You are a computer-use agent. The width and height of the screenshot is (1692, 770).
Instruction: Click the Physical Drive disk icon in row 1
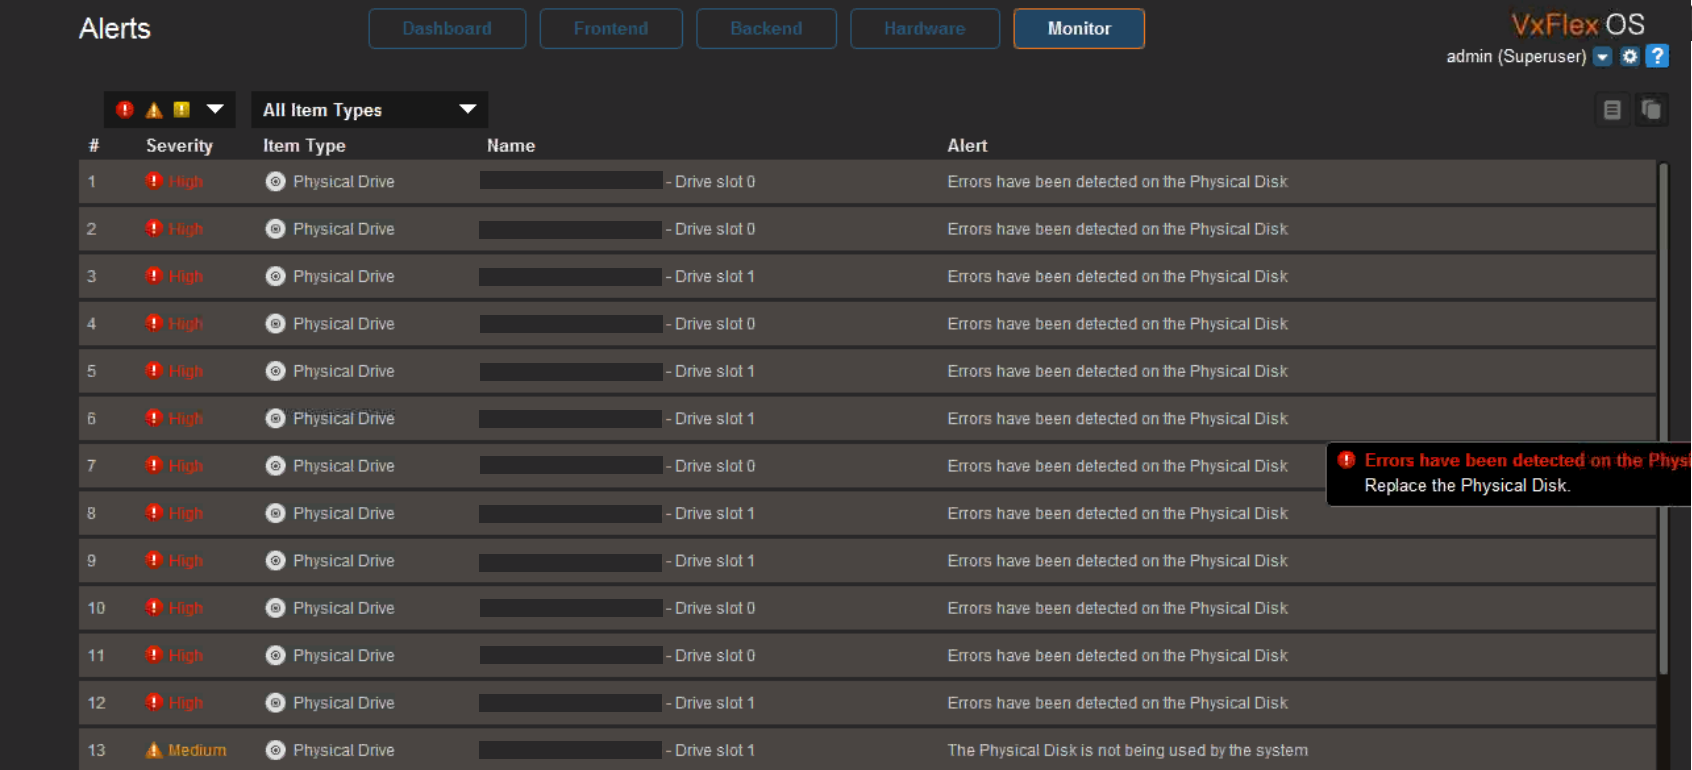point(275,182)
